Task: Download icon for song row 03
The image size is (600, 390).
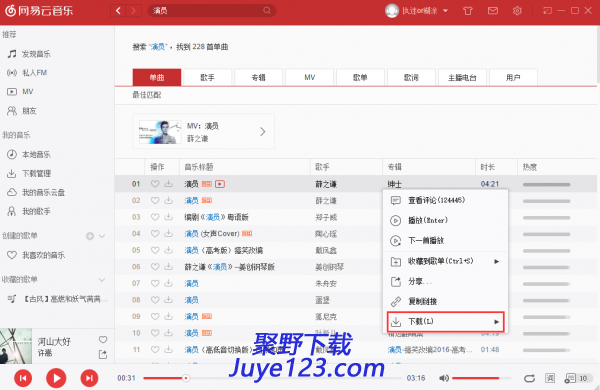Action: 168,217
